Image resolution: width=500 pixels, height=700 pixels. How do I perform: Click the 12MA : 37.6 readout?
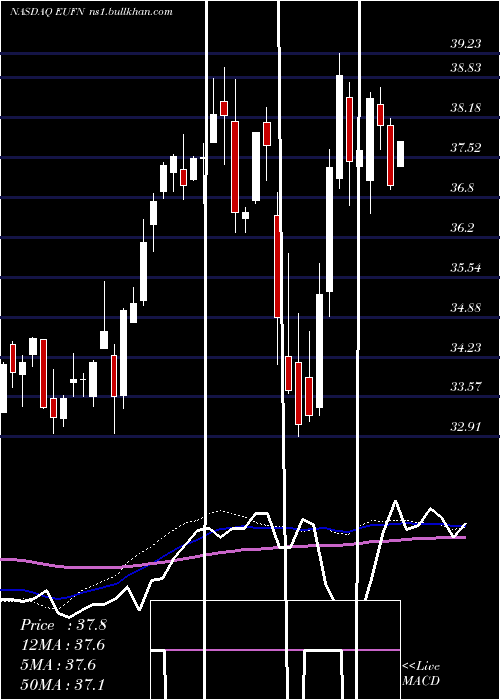[x=63, y=645]
